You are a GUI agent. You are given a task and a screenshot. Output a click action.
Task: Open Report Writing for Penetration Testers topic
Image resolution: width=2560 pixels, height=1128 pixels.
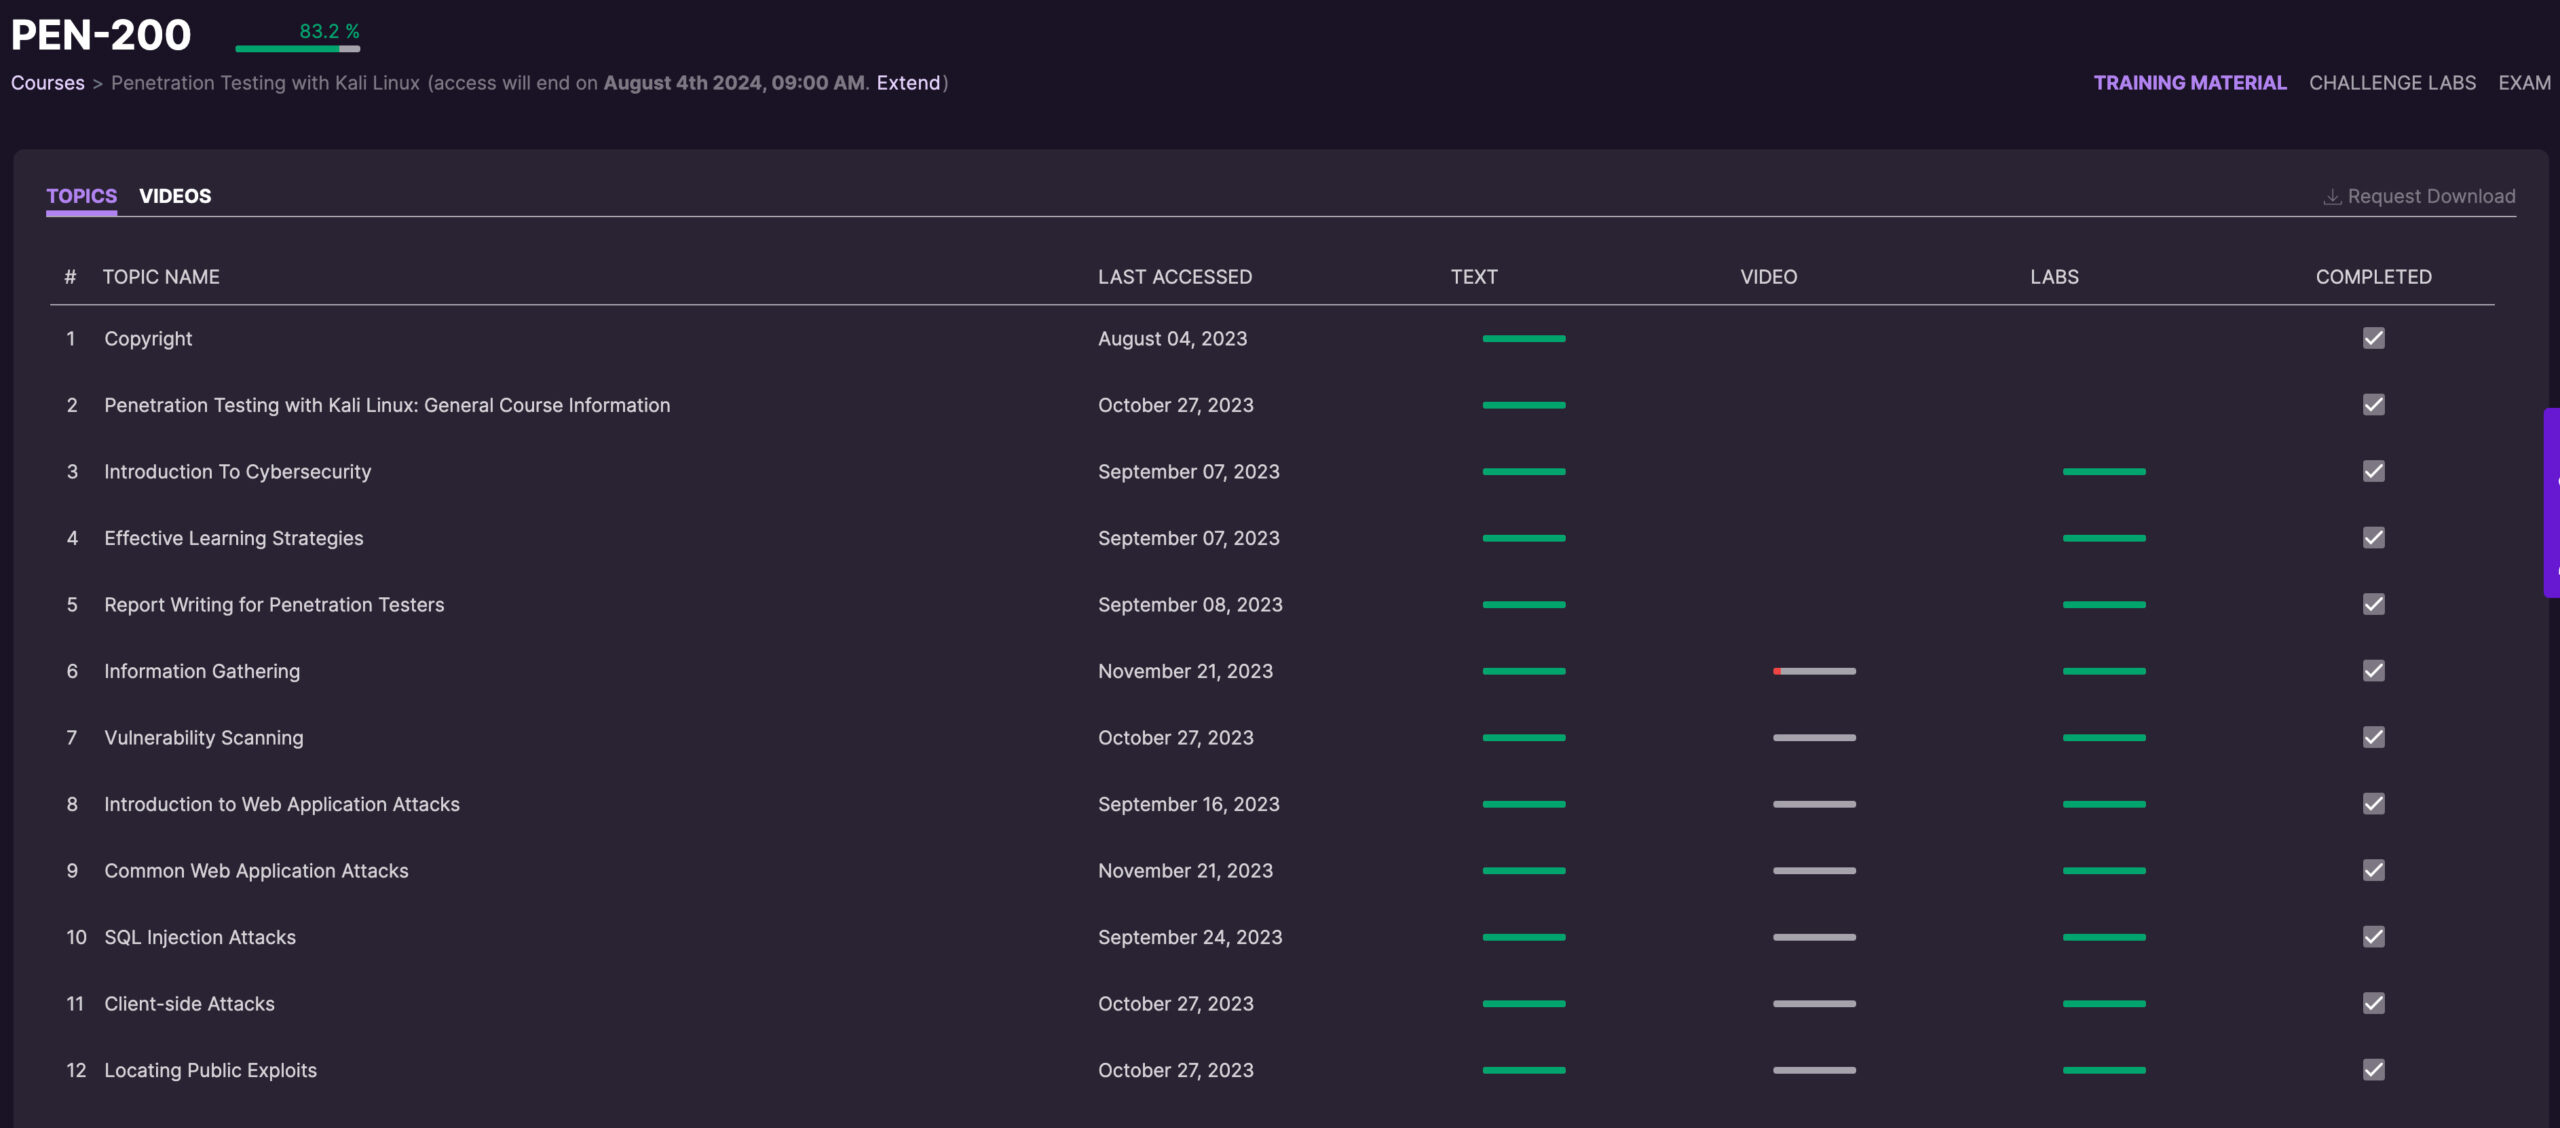tap(274, 605)
